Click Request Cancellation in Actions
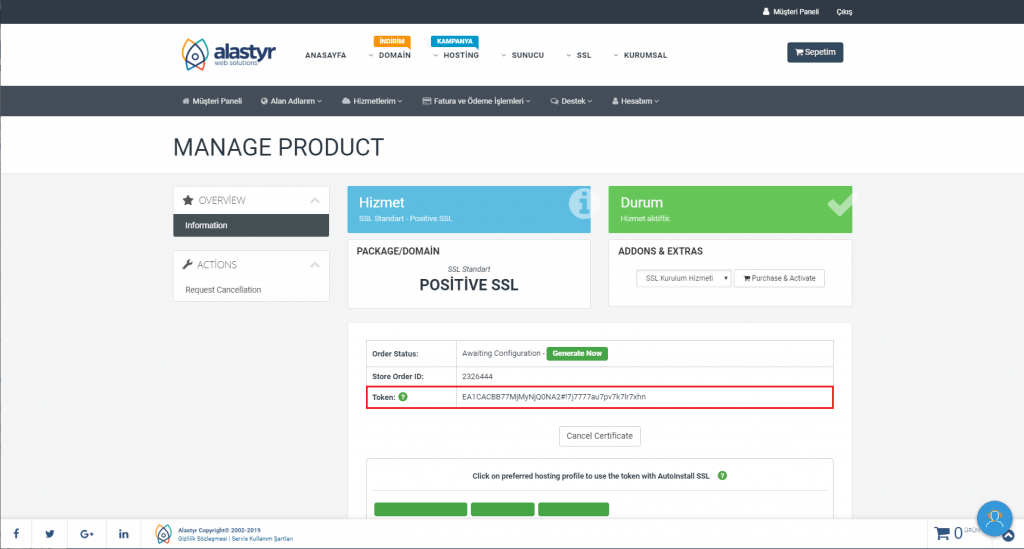The width and height of the screenshot is (1024, 549). coord(223,290)
